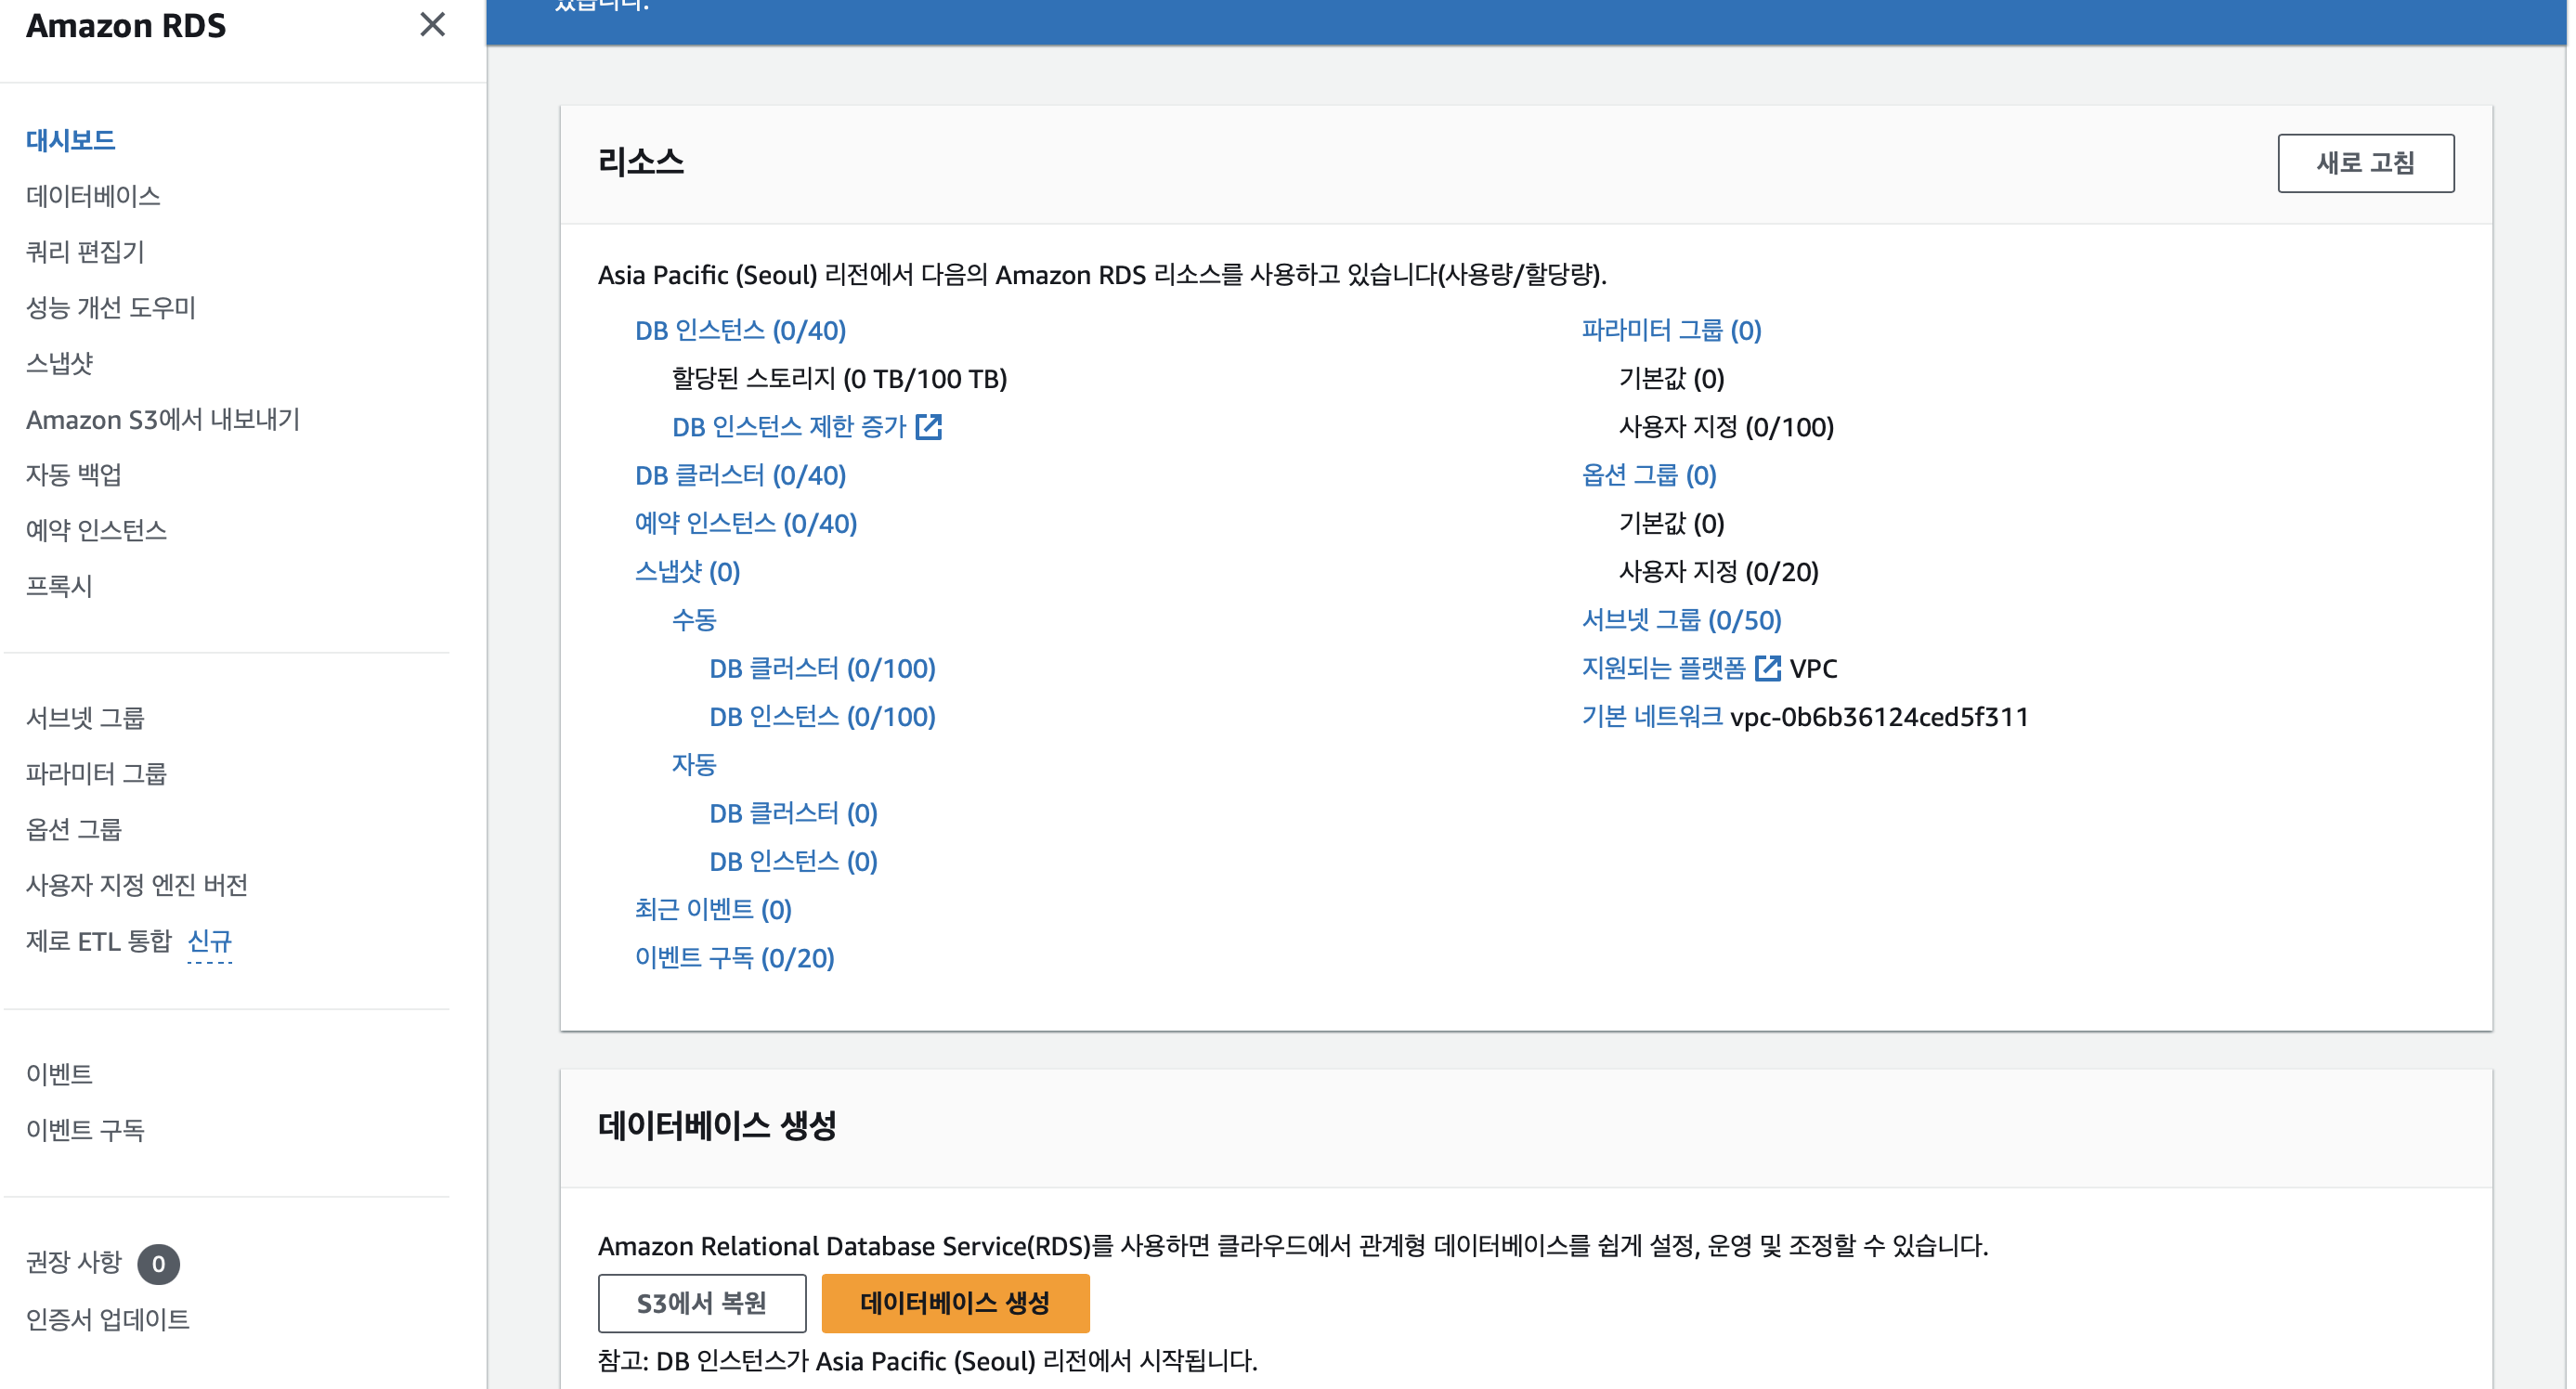This screenshot has width=2576, height=1389.
Task: Click external link icon beside DB 인스턴스 제한 증가
Action: coord(929,427)
